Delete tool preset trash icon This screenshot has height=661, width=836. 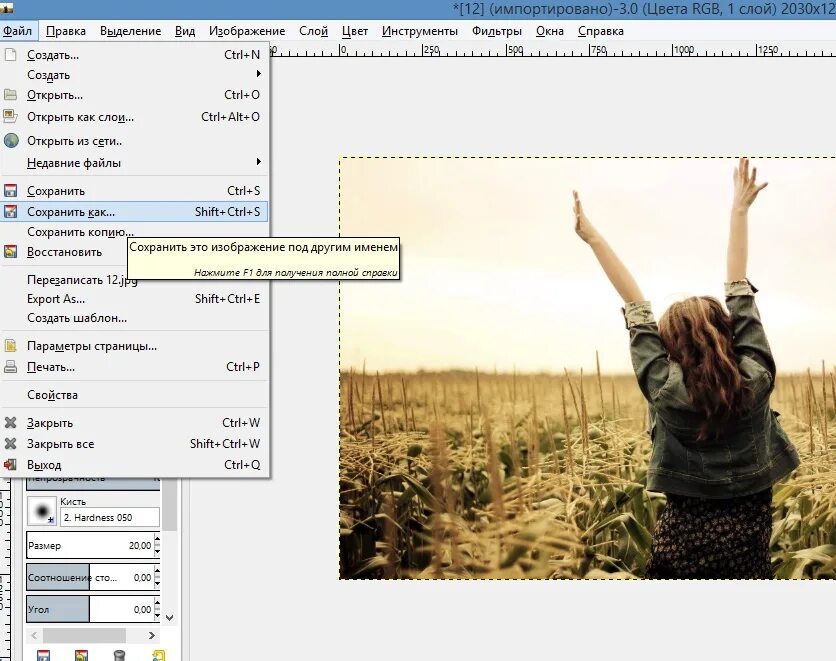[x=120, y=655]
